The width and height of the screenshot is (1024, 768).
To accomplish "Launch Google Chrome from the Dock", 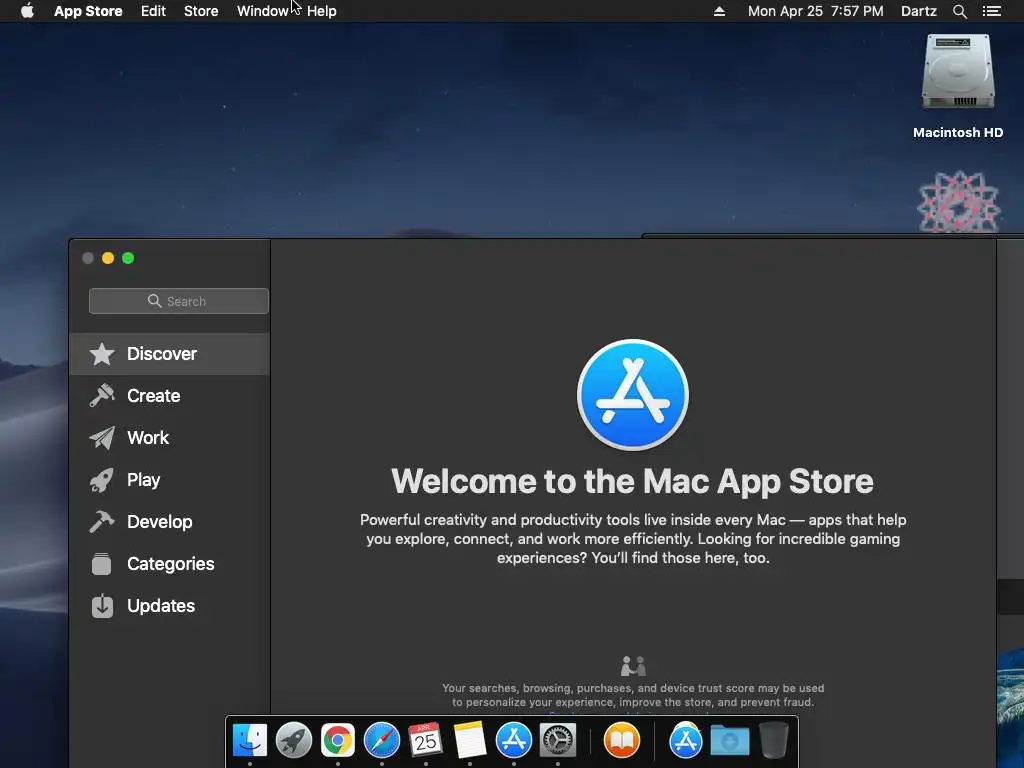I will coord(338,741).
